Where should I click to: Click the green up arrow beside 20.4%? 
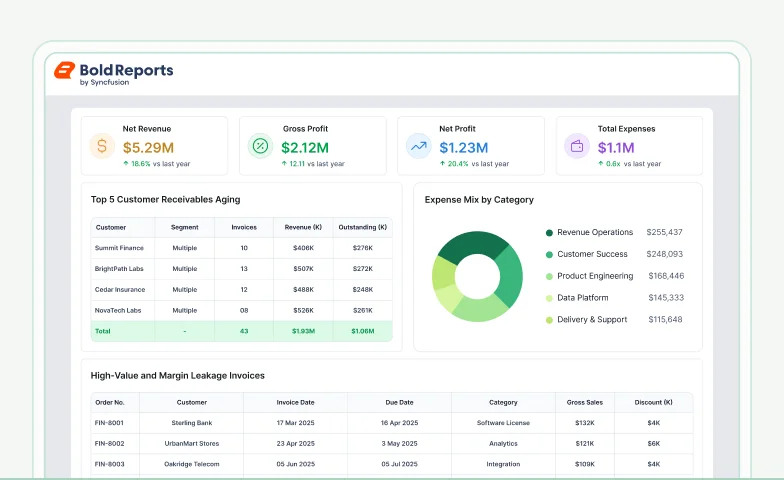pos(442,164)
